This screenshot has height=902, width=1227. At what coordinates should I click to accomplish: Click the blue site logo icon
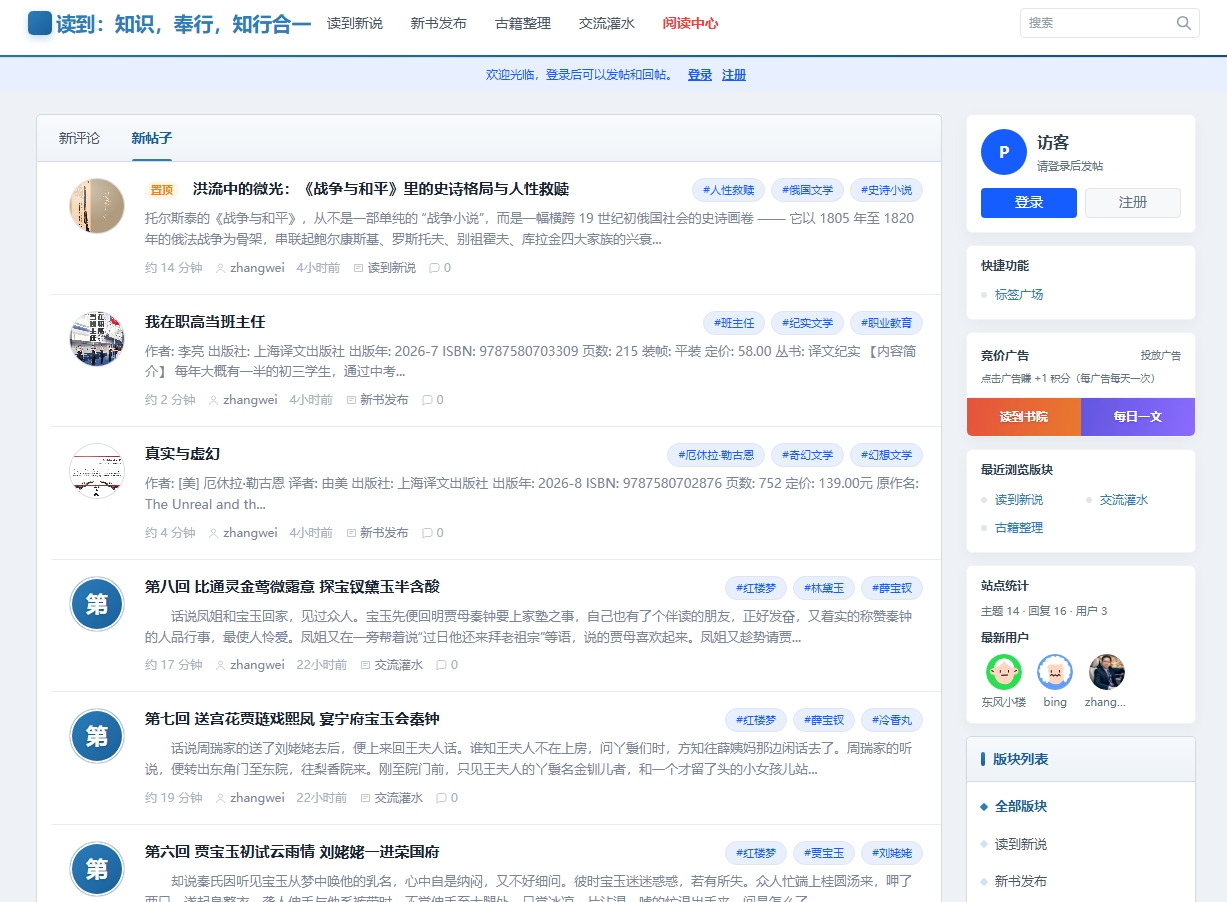click(40, 23)
